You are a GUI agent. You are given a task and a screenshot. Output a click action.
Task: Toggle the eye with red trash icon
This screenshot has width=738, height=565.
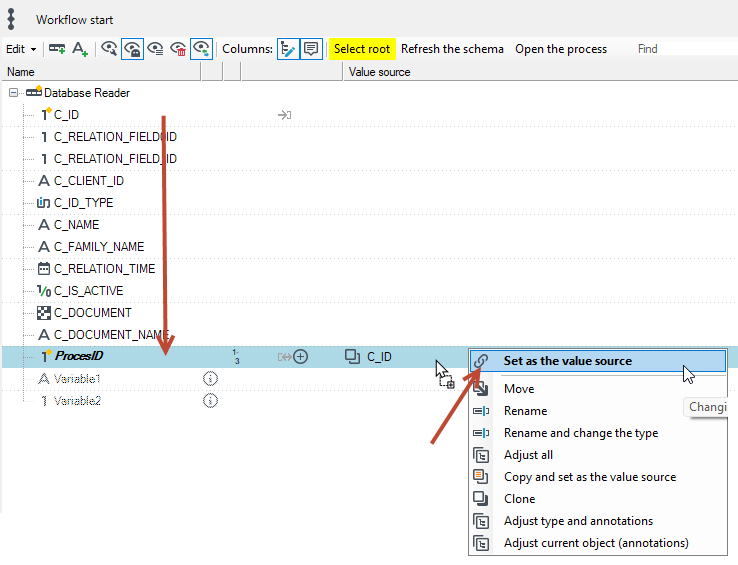[178, 49]
